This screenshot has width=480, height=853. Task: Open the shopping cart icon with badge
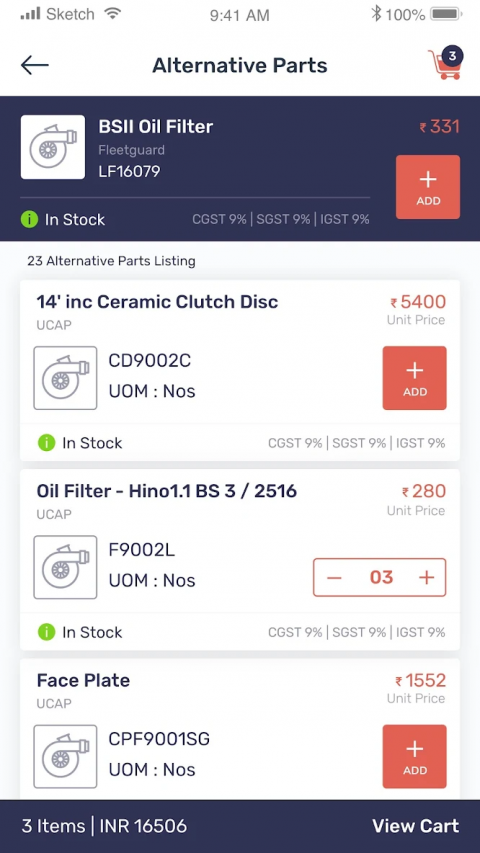pyautogui.click(x=446, y=63)
